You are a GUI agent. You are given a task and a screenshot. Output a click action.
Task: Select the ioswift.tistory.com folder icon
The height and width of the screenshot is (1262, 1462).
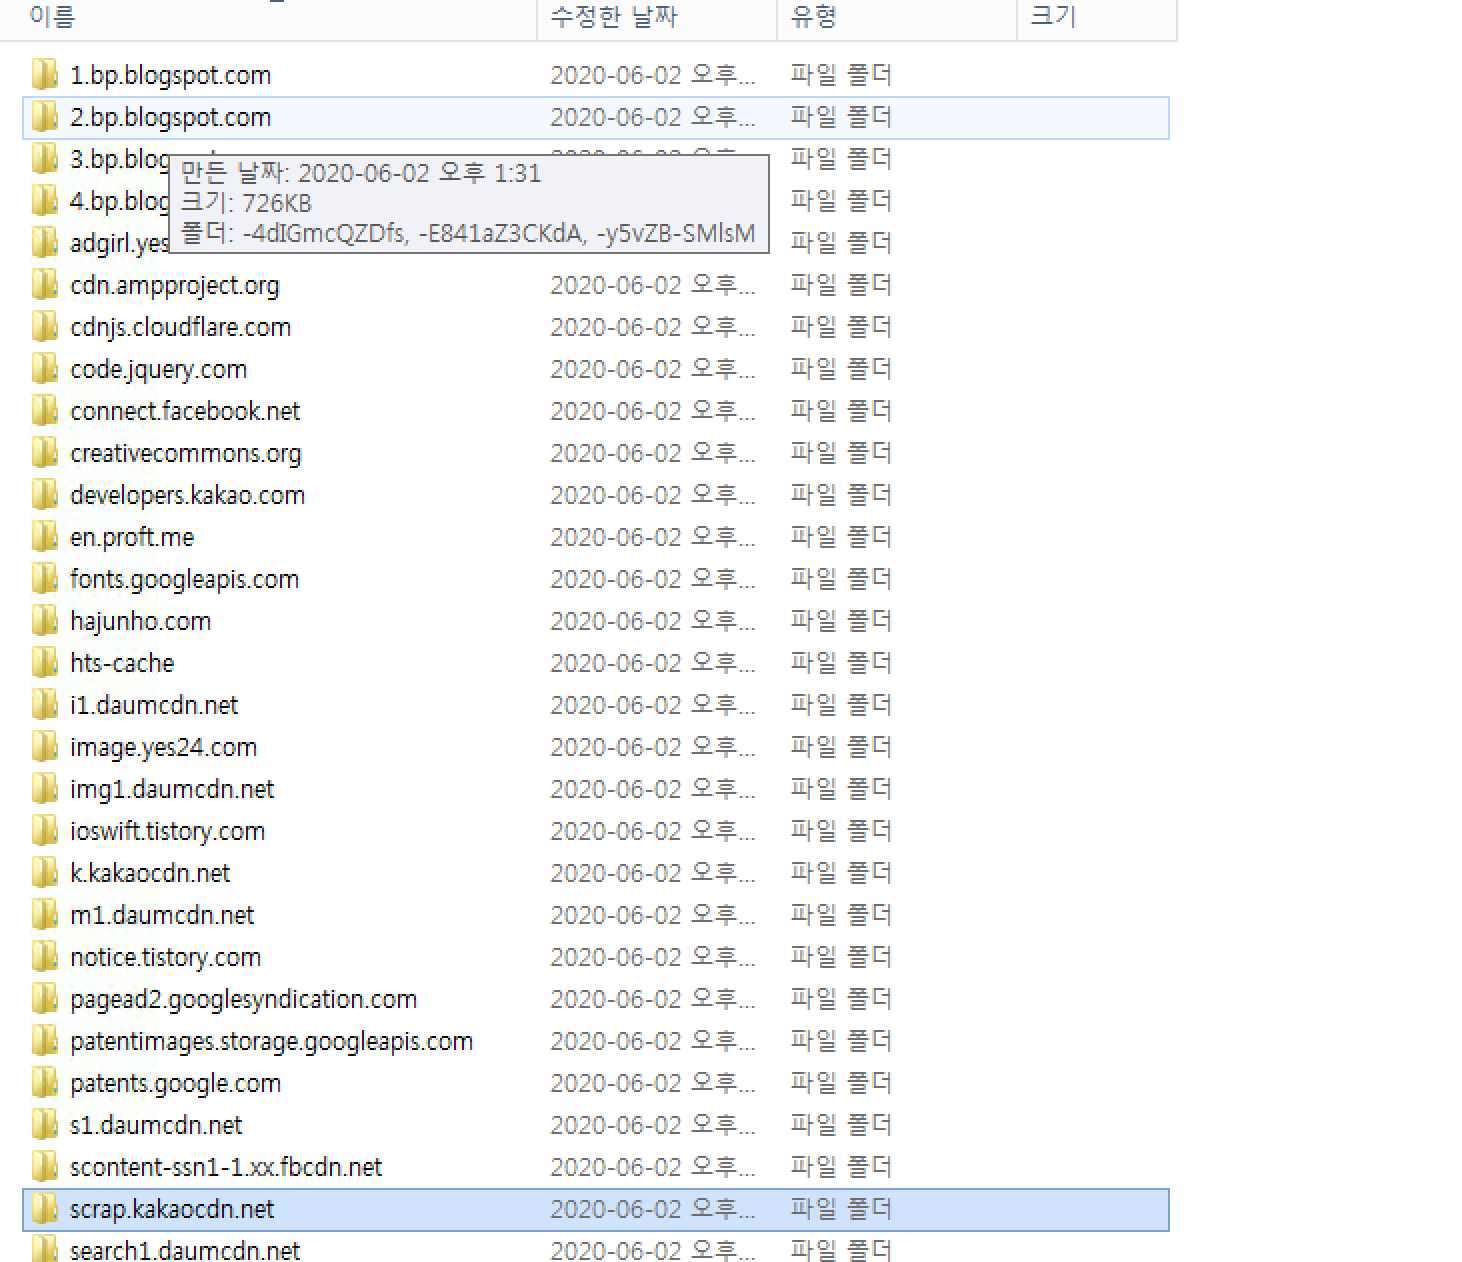click(44, 830)
